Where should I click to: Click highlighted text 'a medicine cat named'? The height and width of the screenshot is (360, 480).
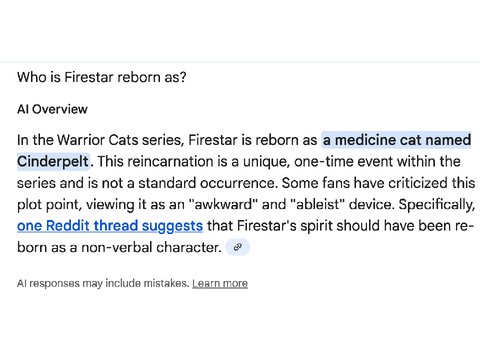[x=397, y=140]
